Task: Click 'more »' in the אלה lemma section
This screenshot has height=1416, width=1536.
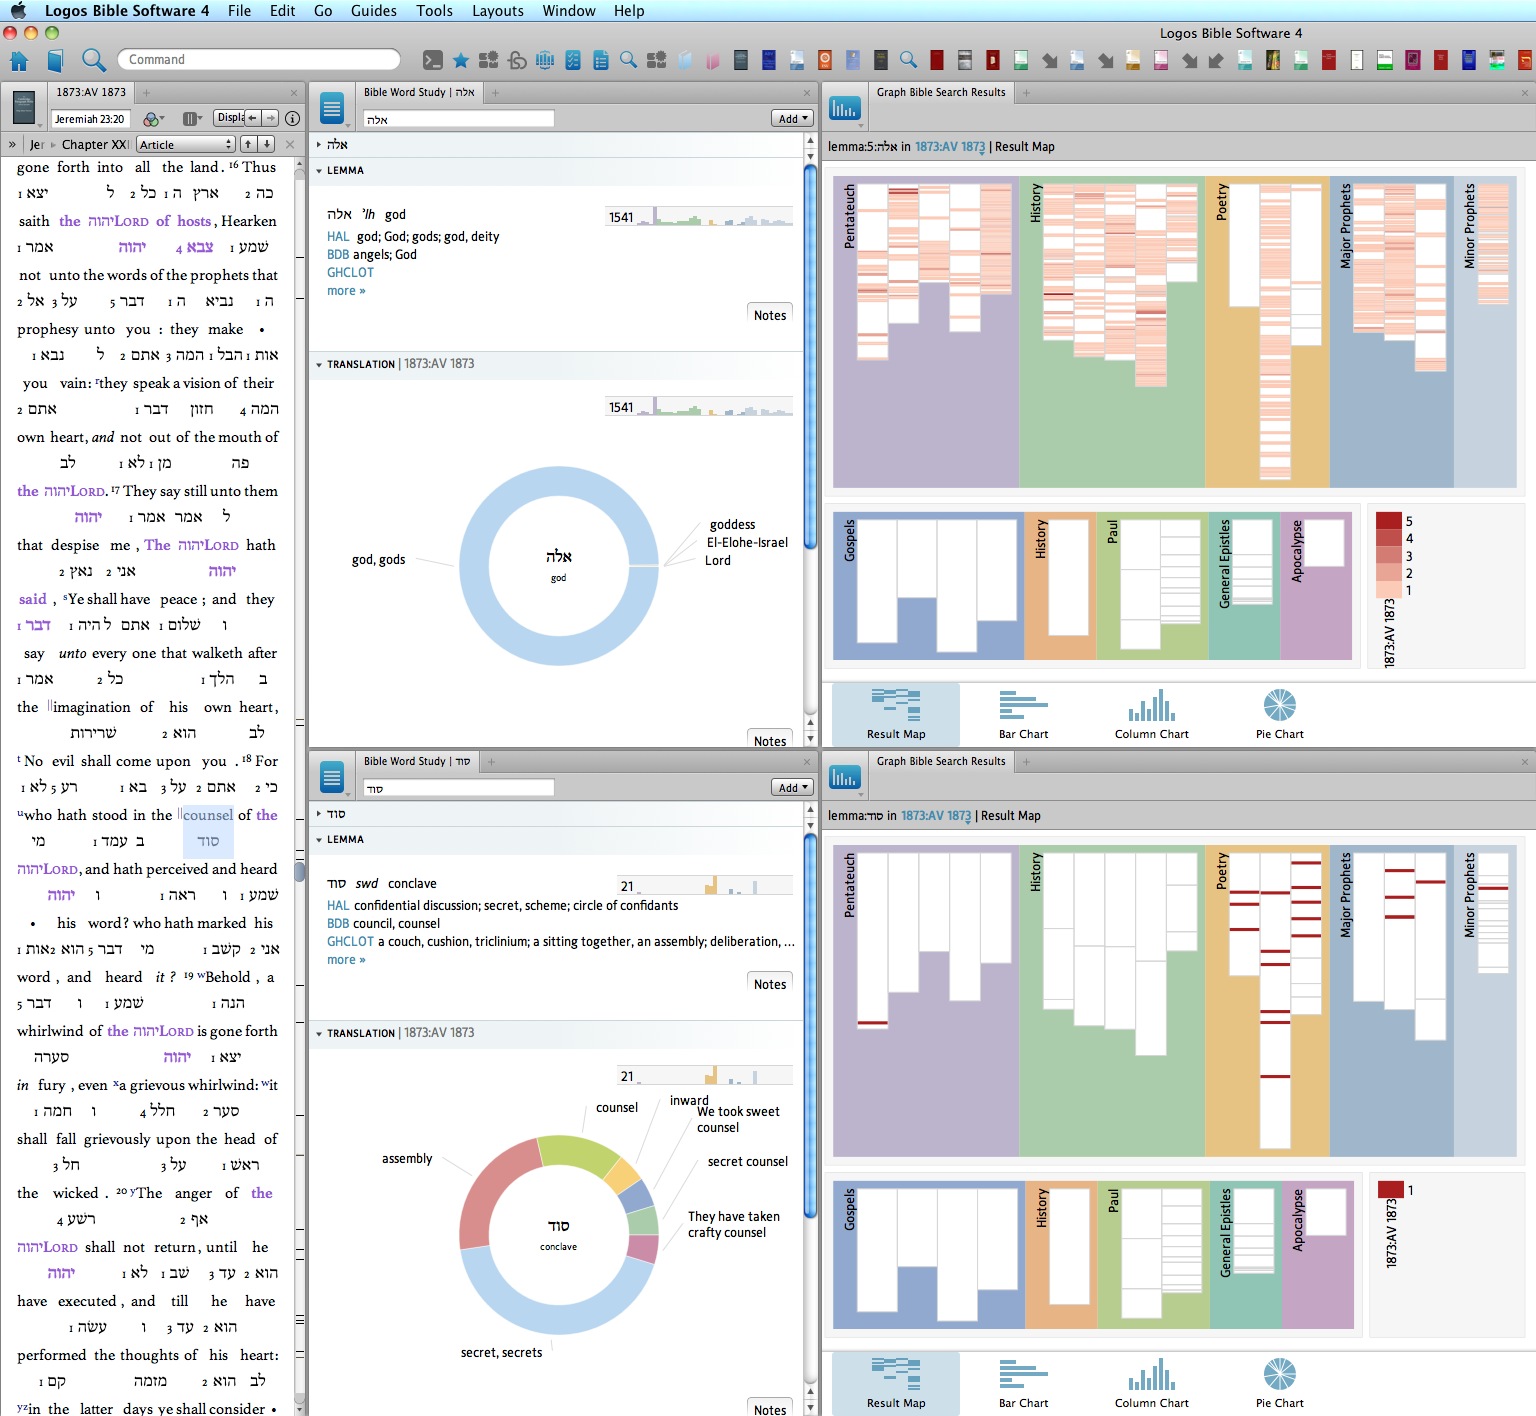Action: (x=346, y=291)
